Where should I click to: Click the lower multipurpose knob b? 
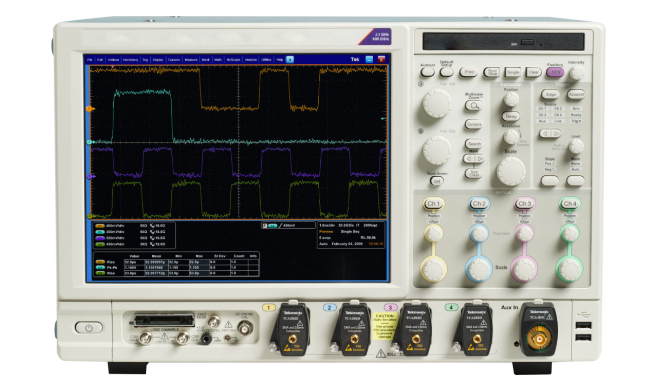point(437,150)
